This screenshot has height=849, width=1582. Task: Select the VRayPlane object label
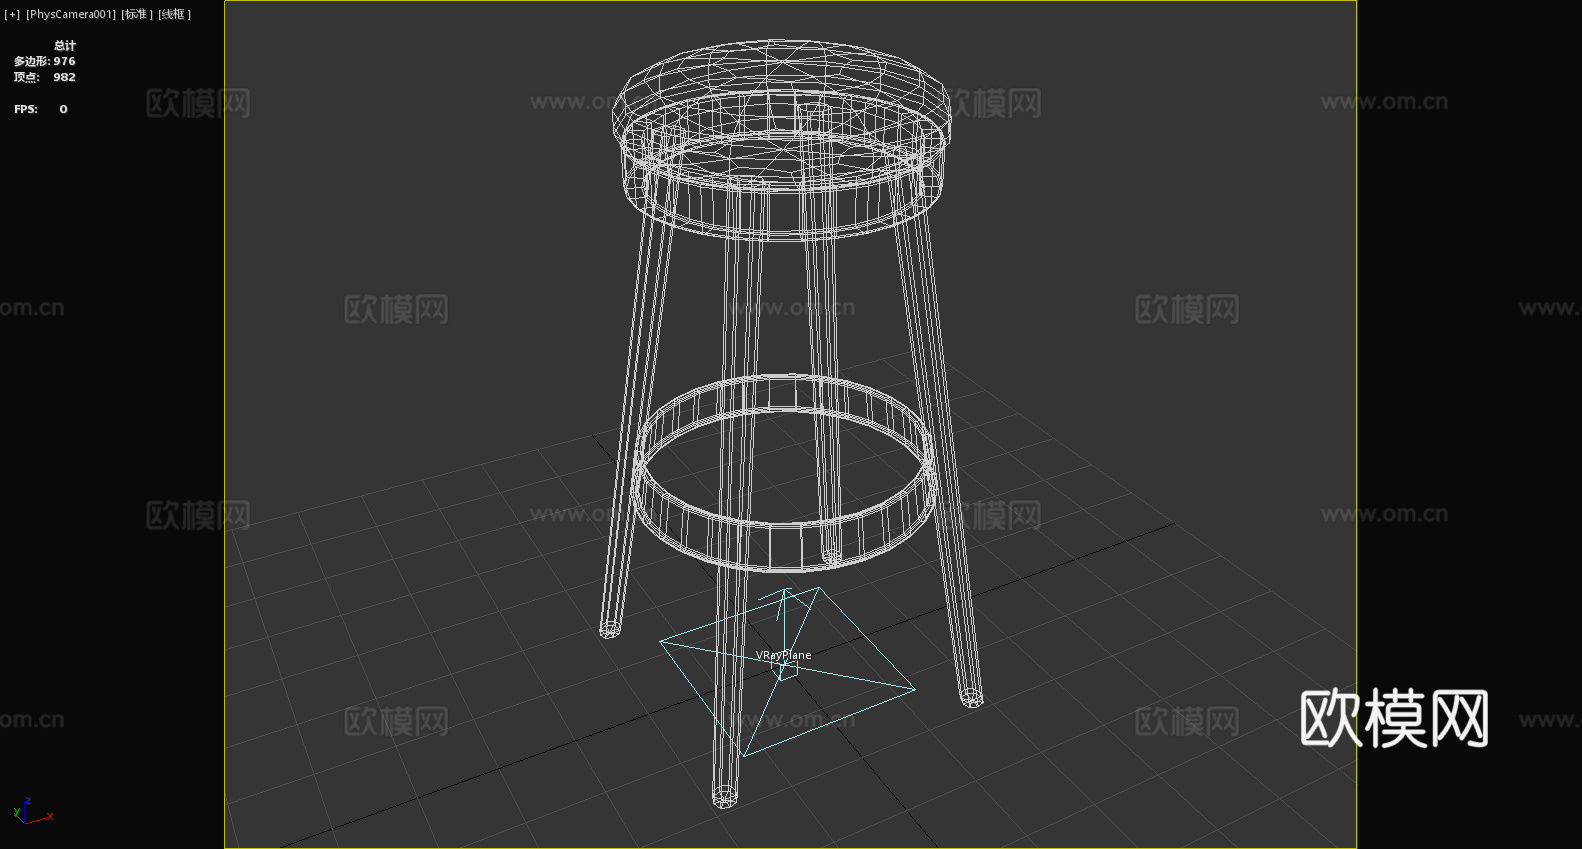click(784, 655)
